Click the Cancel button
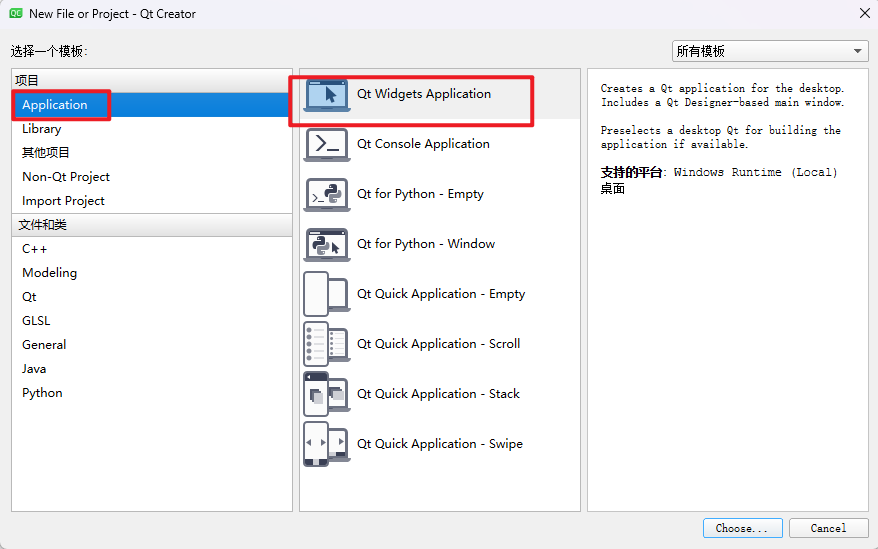Screen dimensions: 878x549 coord(828,528)
